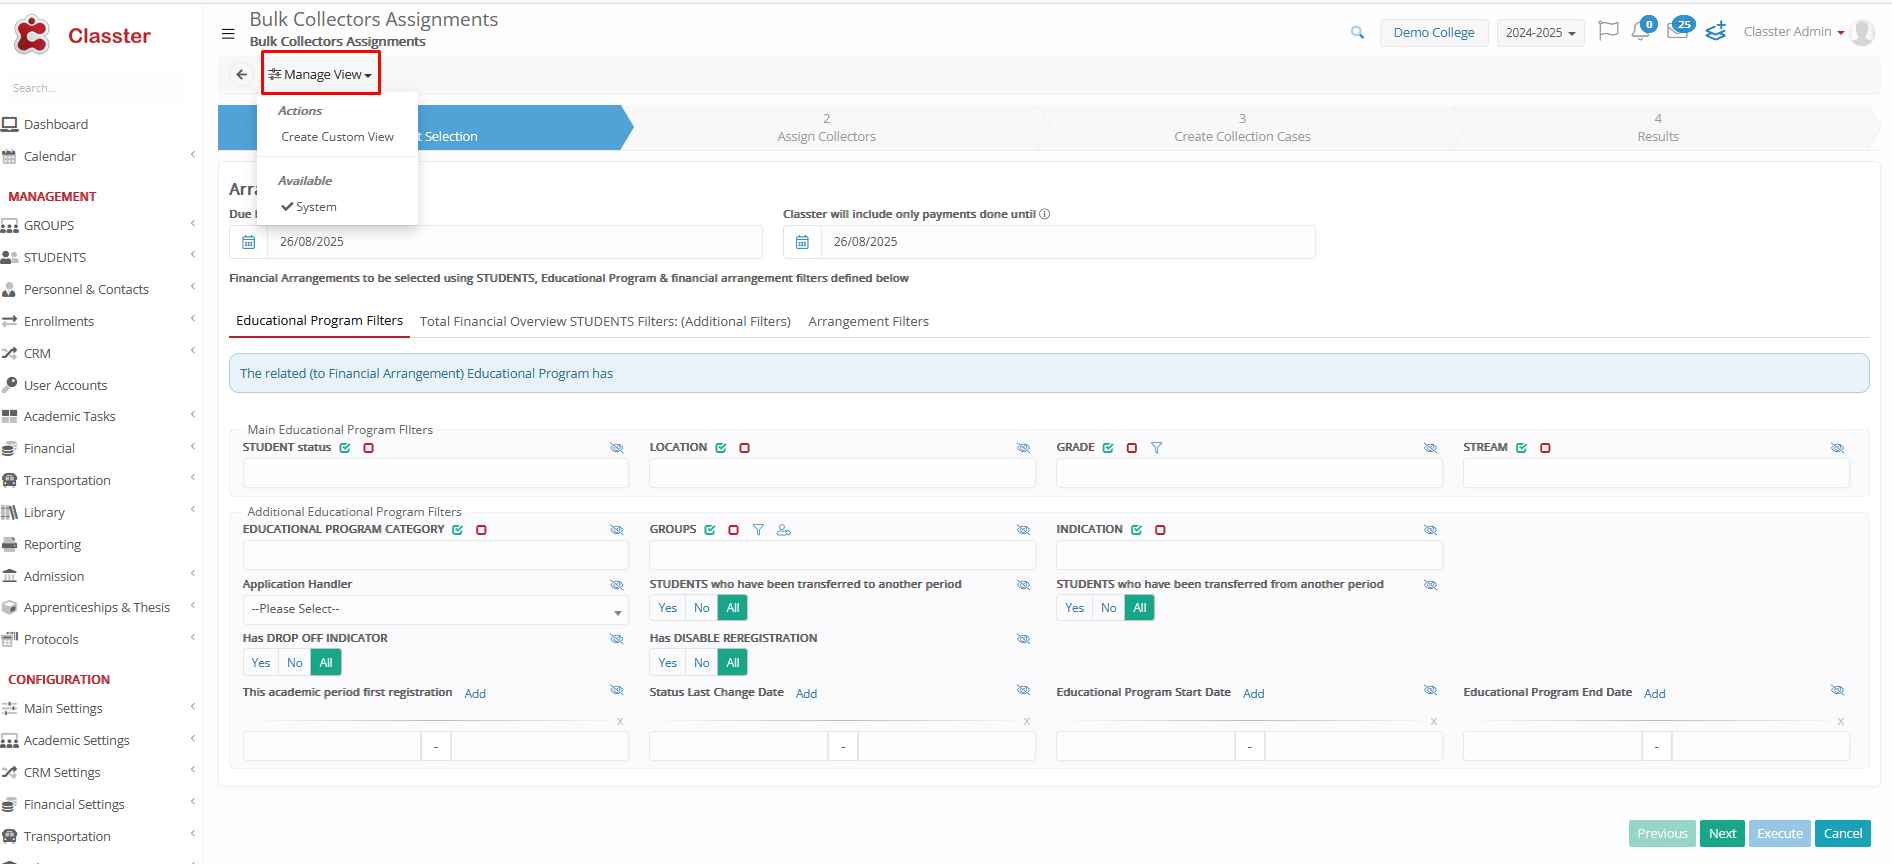Open the notifications bell icon

click(1640, 32)
